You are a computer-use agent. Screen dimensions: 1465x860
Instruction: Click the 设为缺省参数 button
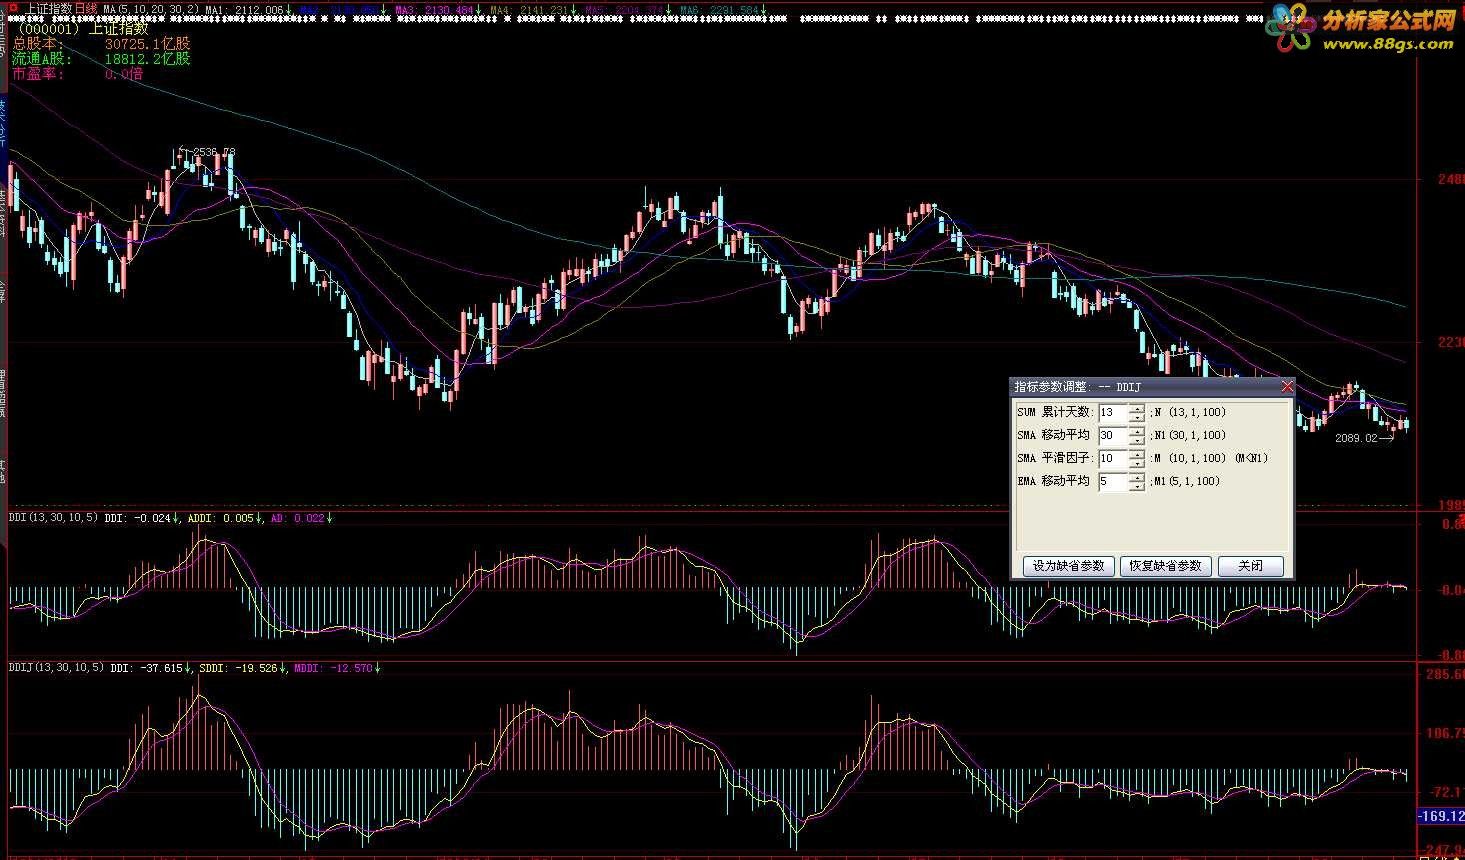coord(1068,566)
